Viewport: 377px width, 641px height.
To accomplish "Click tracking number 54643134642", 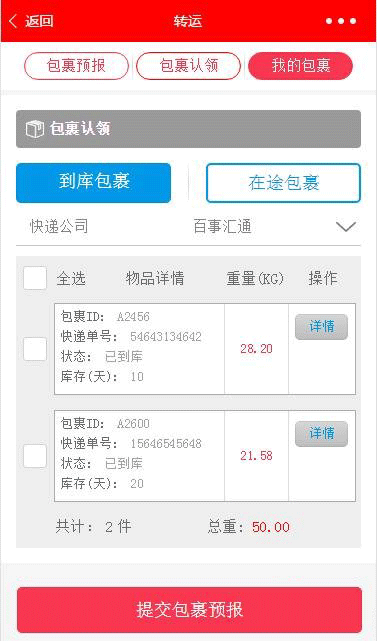I will [x=166, y=337].
